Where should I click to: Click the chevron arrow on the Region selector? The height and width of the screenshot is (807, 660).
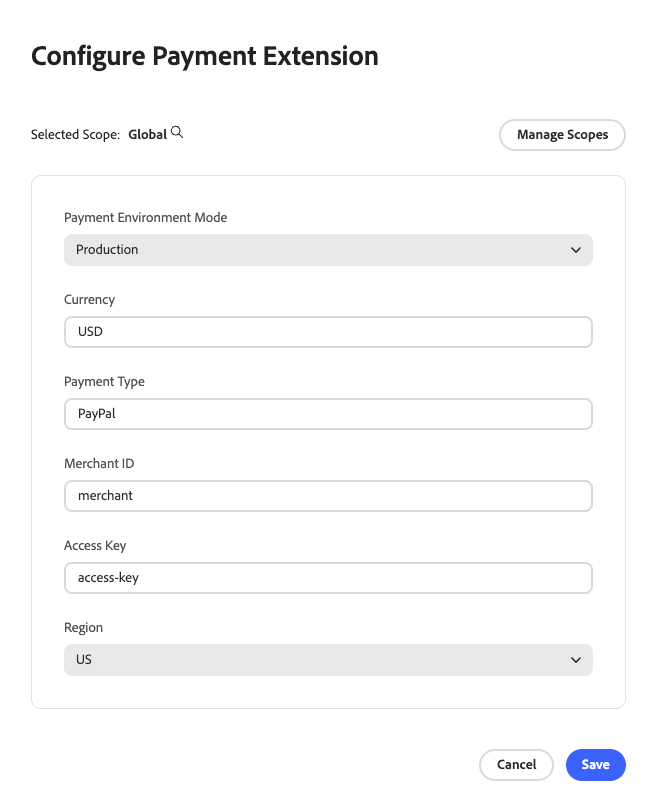pyautogui.click(x=576, y=660)
